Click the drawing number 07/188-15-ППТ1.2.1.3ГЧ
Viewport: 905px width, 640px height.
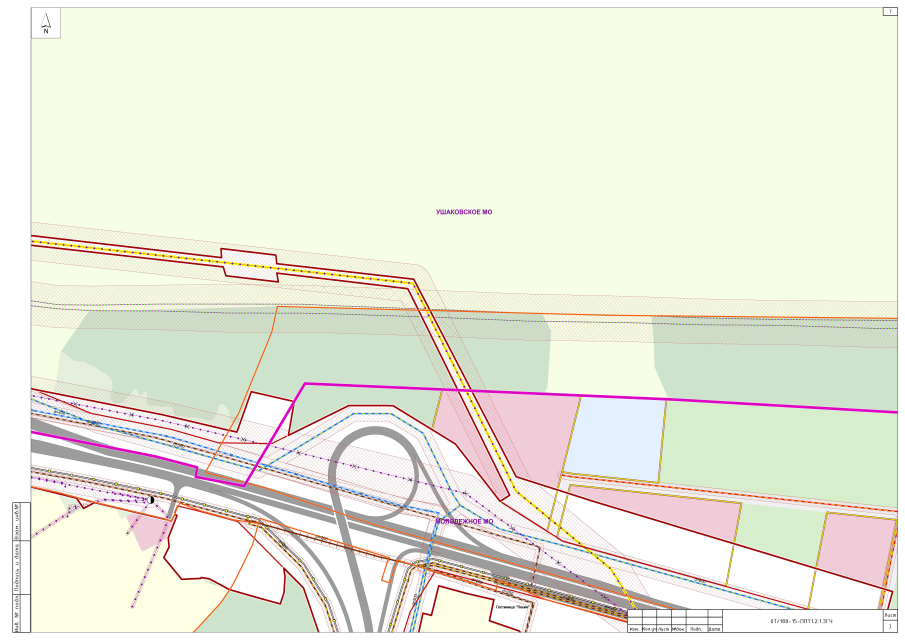(x=800, y=620)
